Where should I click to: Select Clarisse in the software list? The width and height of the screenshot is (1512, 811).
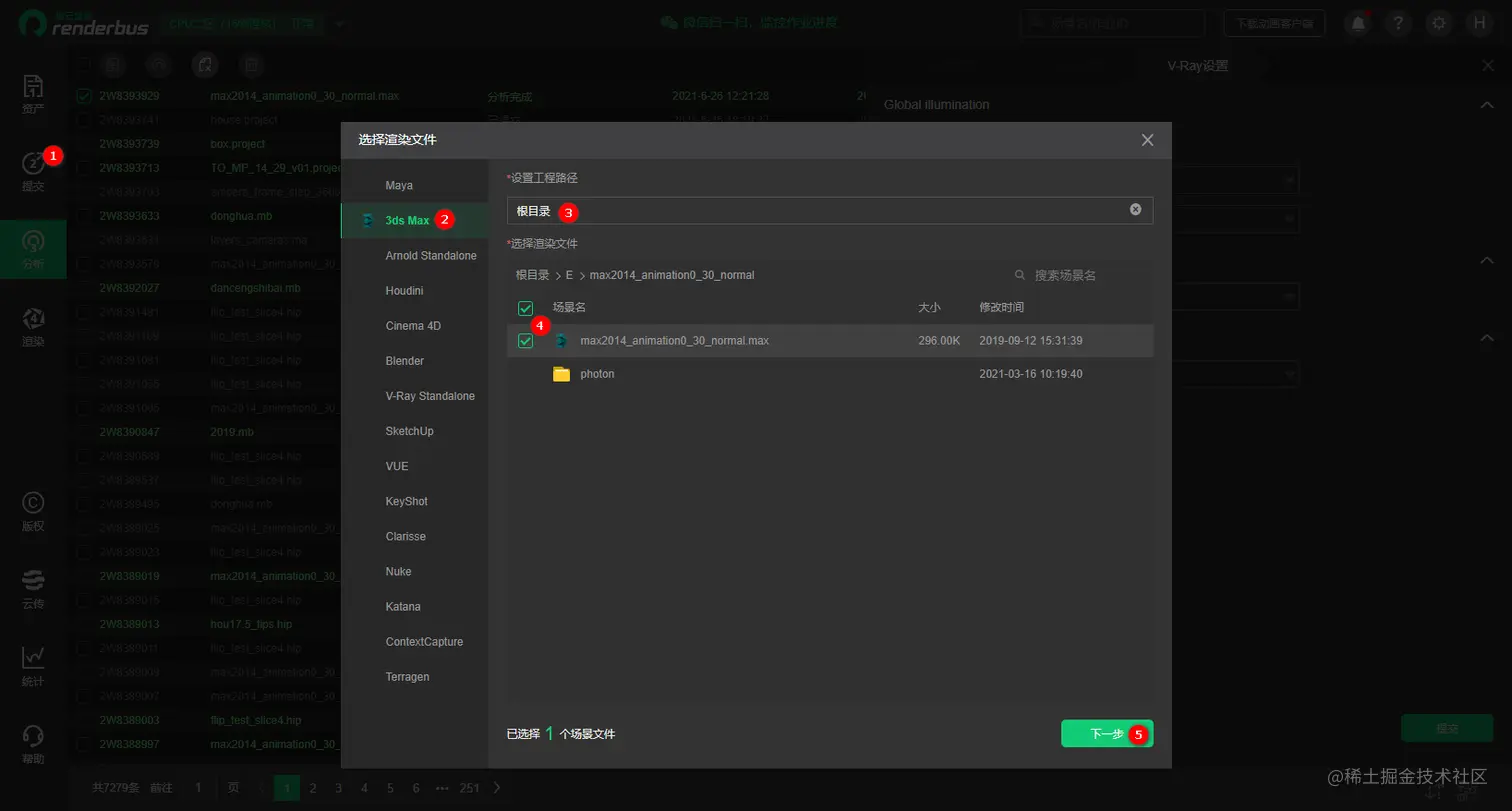click(x=414, y=536)
